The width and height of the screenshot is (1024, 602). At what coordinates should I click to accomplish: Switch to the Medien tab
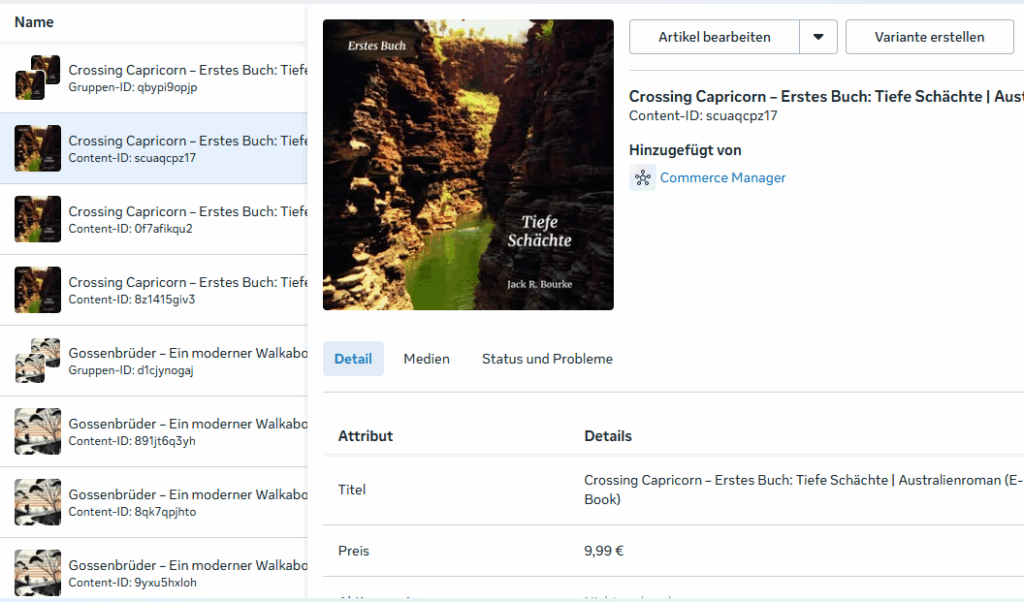426,358
